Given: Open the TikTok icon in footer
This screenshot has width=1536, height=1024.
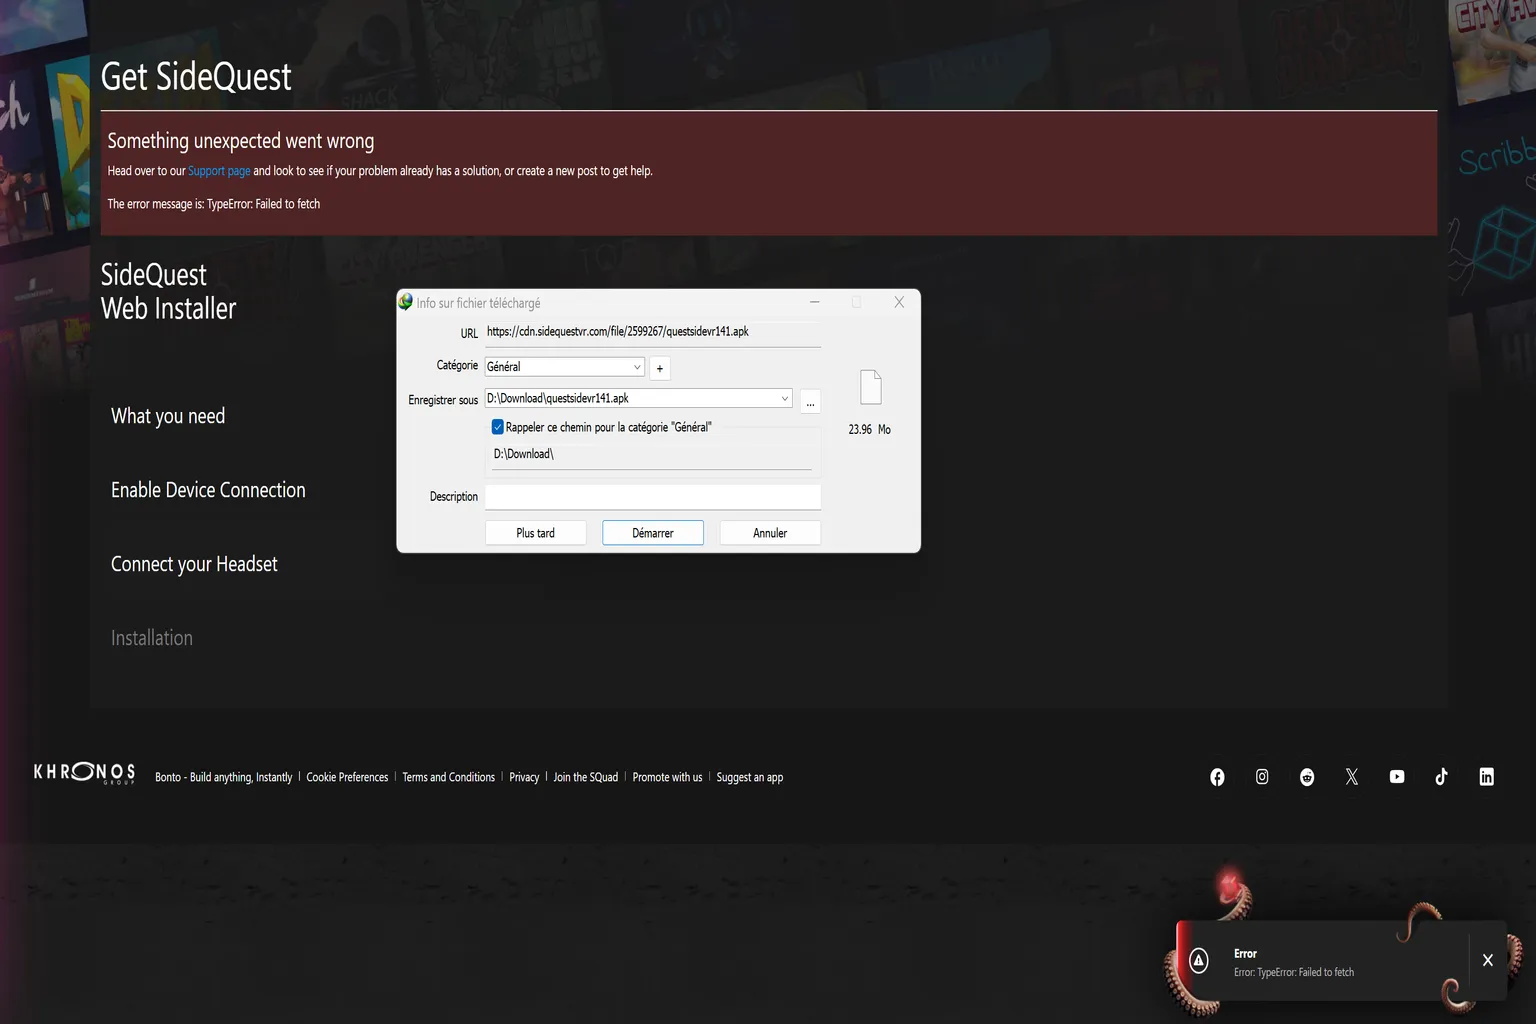Looking at the screenshot, I should (1441, 777).
